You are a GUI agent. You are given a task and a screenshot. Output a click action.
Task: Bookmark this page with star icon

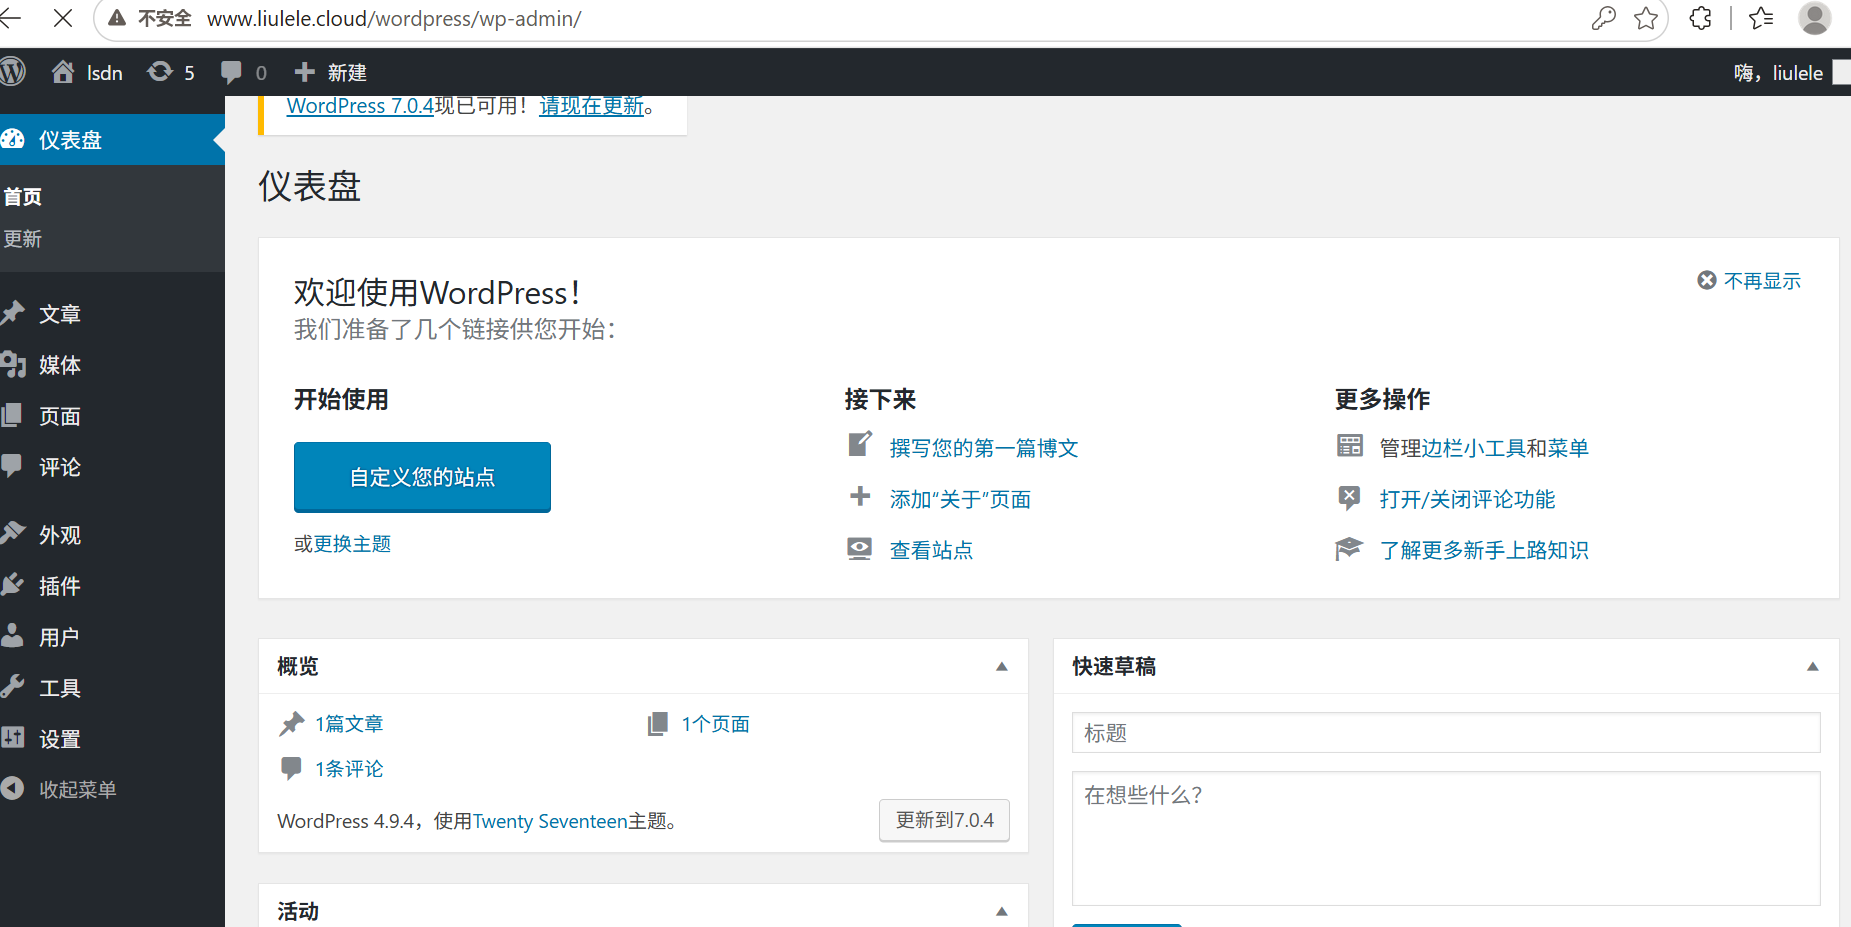[x=1646, y=18]
